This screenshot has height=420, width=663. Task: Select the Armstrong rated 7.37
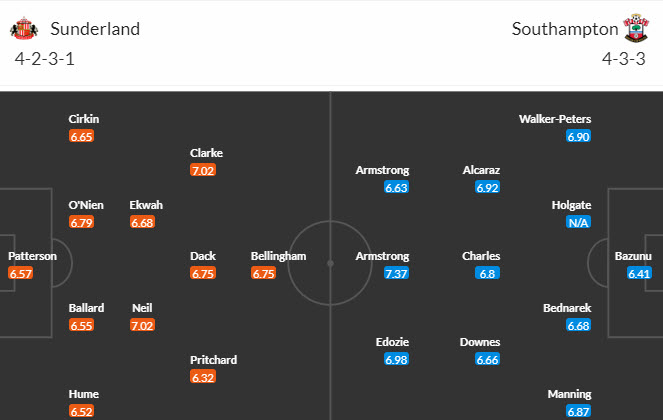click(382, 256)
